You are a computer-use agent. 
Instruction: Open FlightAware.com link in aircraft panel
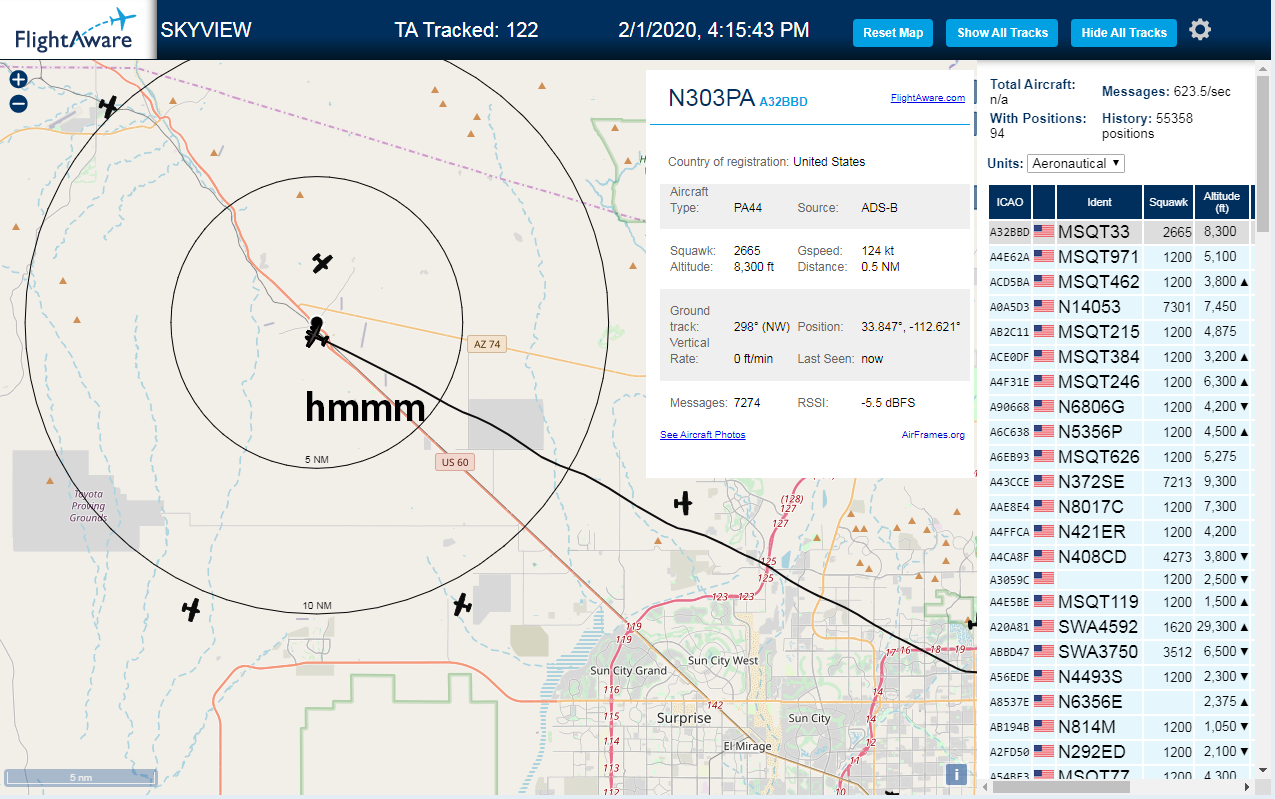click(x=928, y=98)
